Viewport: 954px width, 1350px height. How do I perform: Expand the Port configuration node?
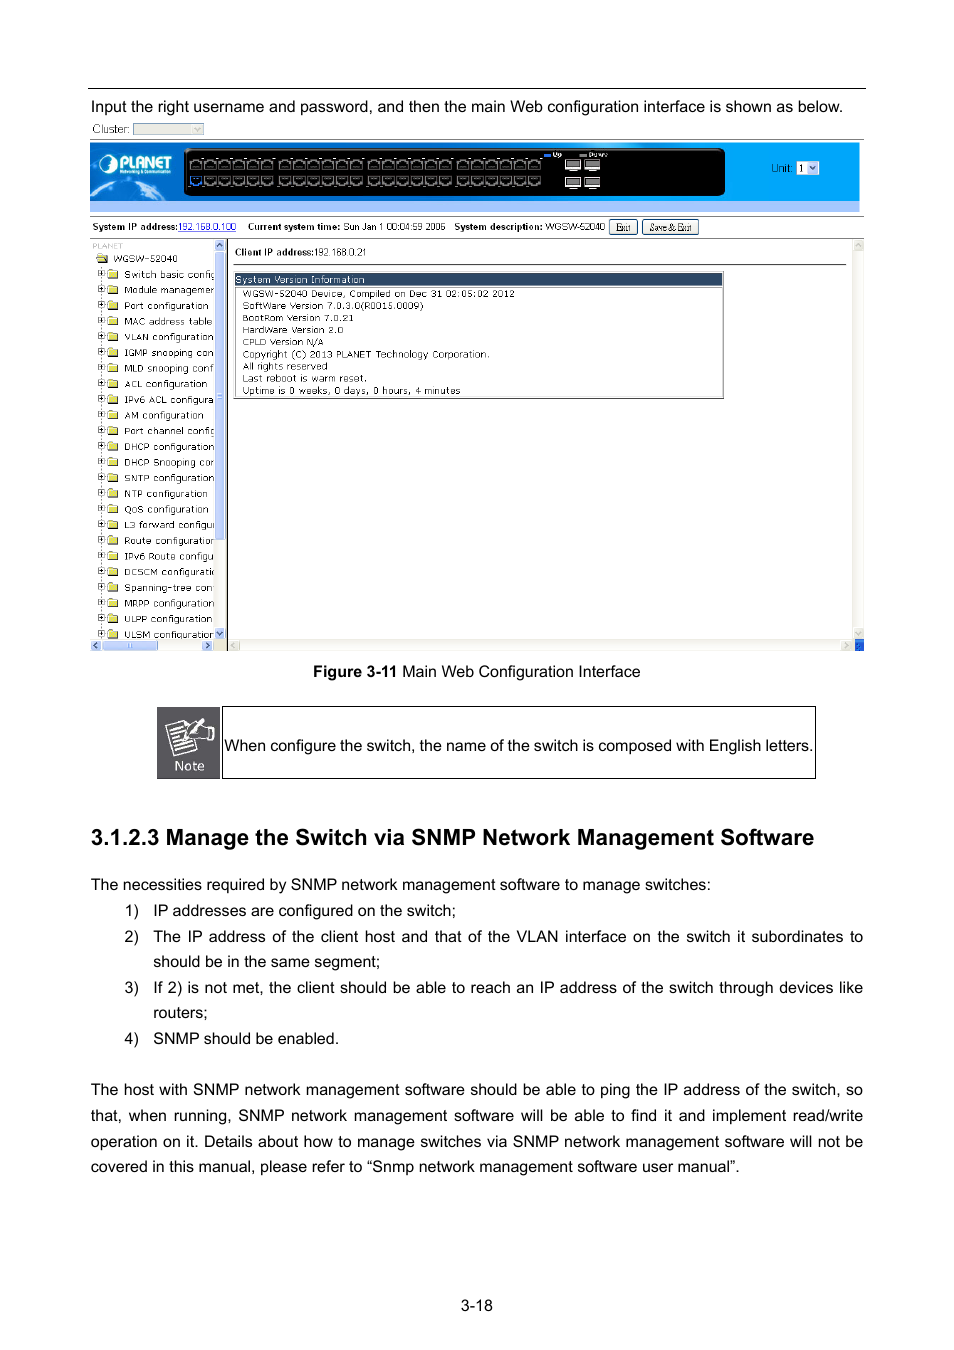click(101, 304)
